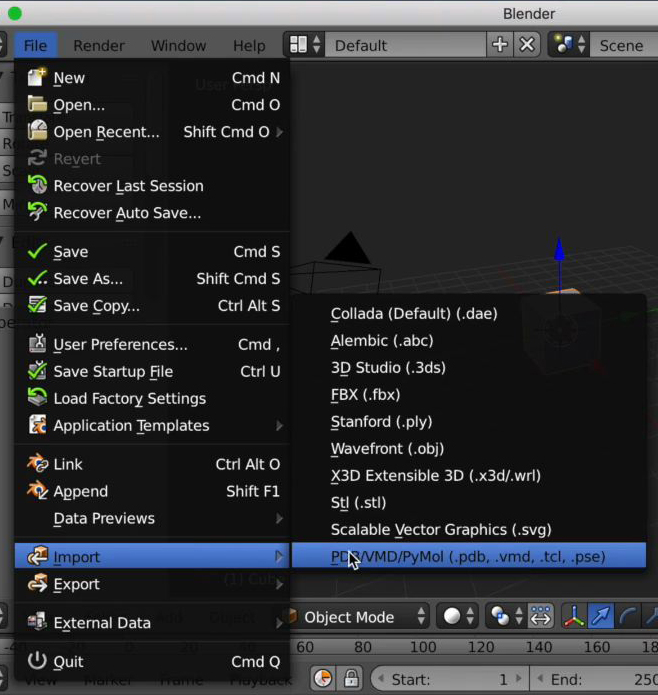The width and height of the screenshot is (658, 695).
Task: Click the Scene name field
Action: [x=624, y=45]
